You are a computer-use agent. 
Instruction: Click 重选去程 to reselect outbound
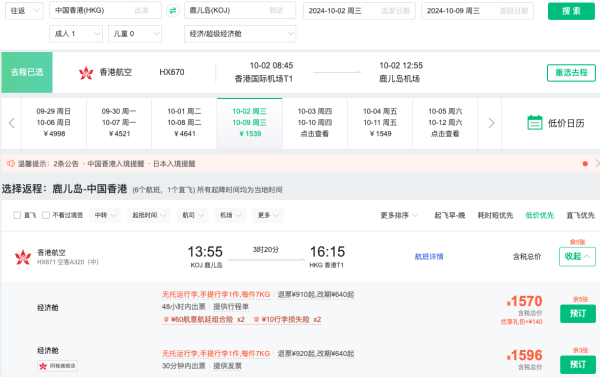(x=571, y=73)
